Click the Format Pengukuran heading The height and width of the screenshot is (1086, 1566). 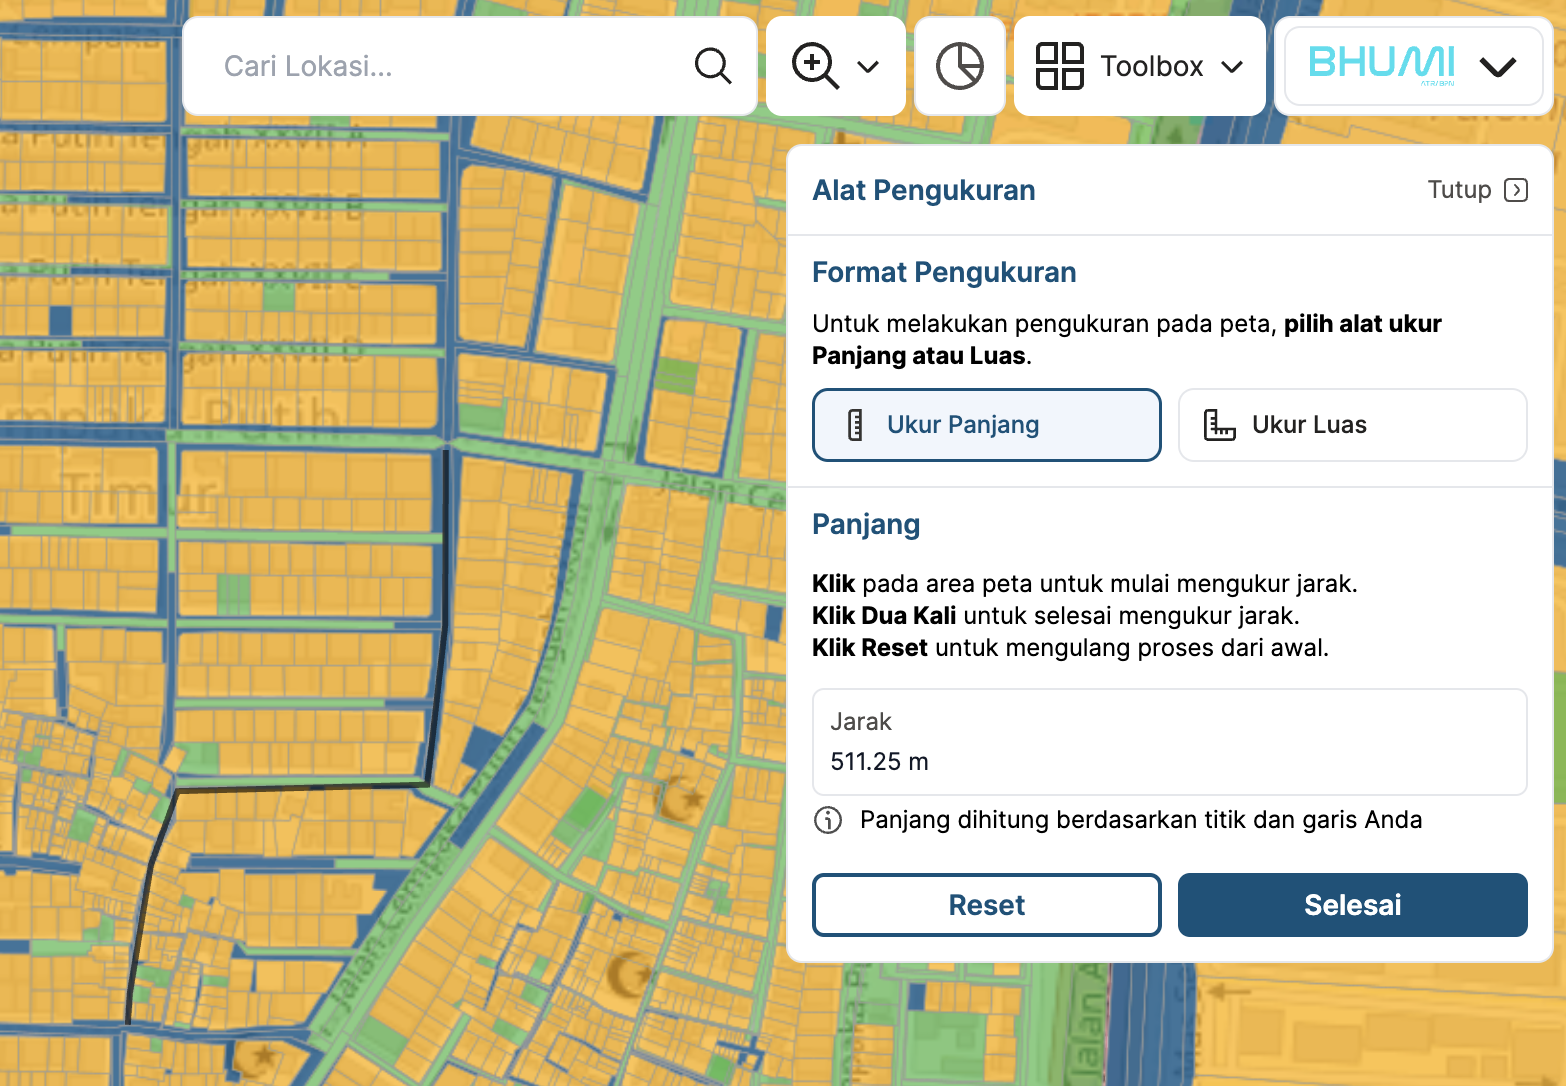[944, 272]
